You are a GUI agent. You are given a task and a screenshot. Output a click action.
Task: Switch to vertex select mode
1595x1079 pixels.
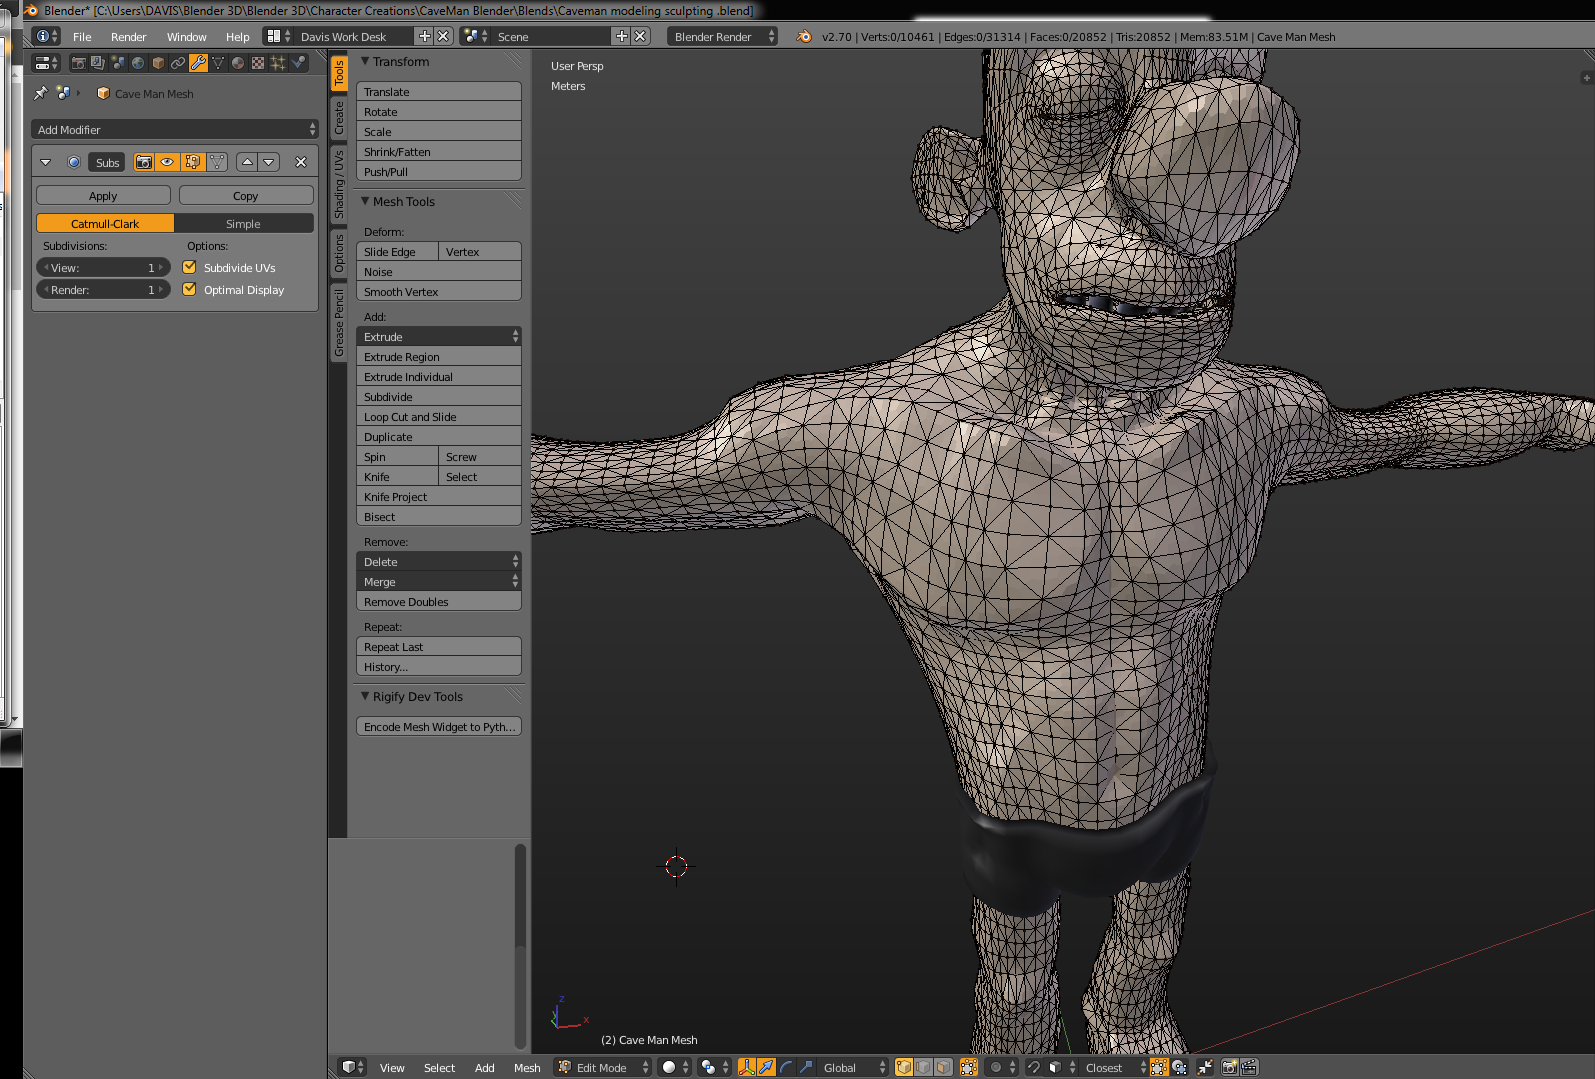[904, 1067]
